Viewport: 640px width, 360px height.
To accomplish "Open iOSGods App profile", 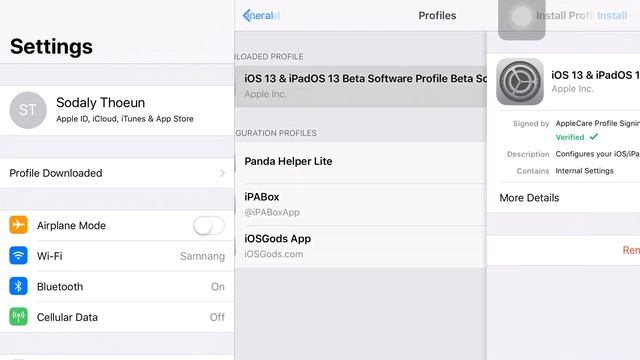I will pyautogui.click(x=361, y=246).
